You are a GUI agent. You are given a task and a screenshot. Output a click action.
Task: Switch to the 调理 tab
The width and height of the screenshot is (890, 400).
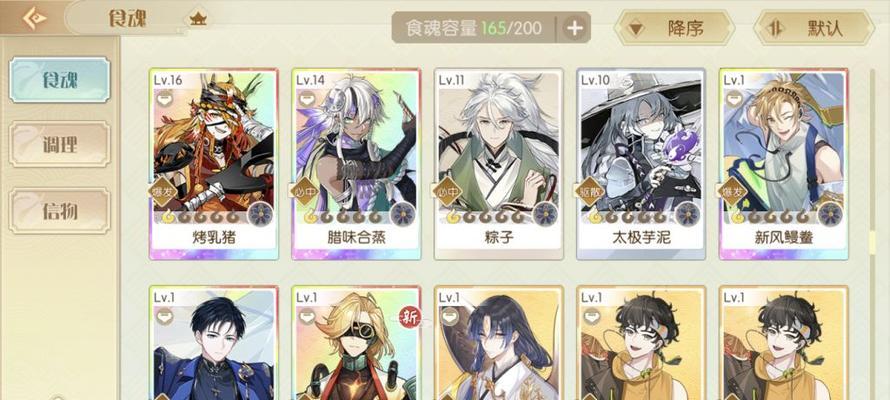pyautogui.click(x=60, y=144)
